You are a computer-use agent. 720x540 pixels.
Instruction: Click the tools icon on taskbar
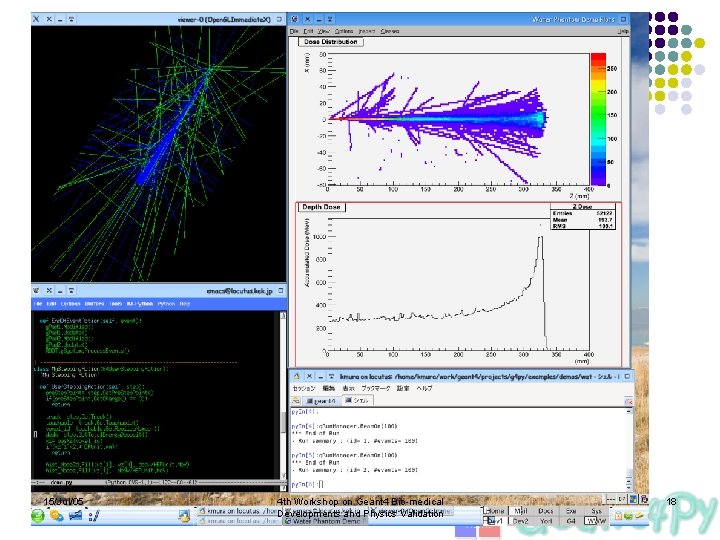[x=94, y=516]
